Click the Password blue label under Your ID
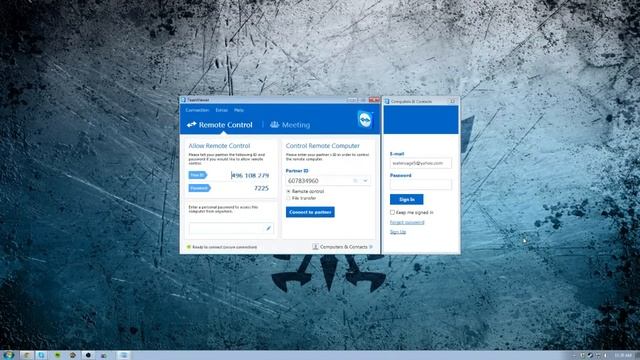This screenshot has width=640, height=360. pyautogui.click(x=199, y=188)
